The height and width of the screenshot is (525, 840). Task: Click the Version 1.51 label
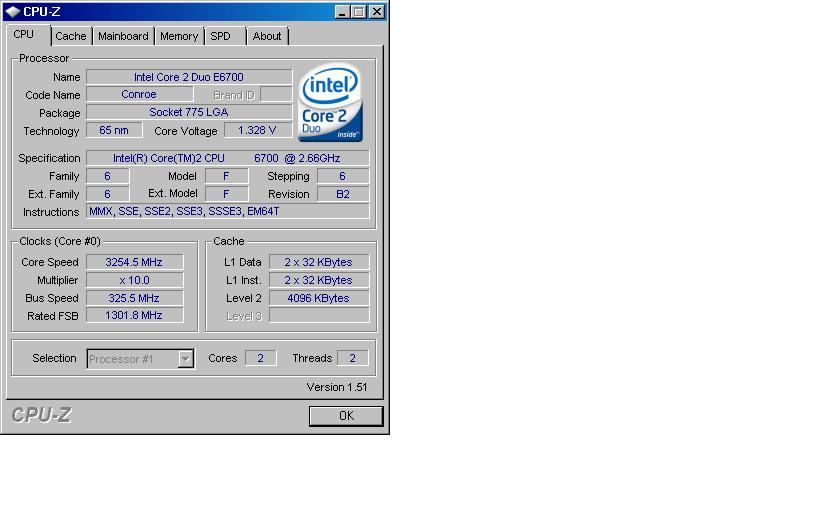pos(337,387)
